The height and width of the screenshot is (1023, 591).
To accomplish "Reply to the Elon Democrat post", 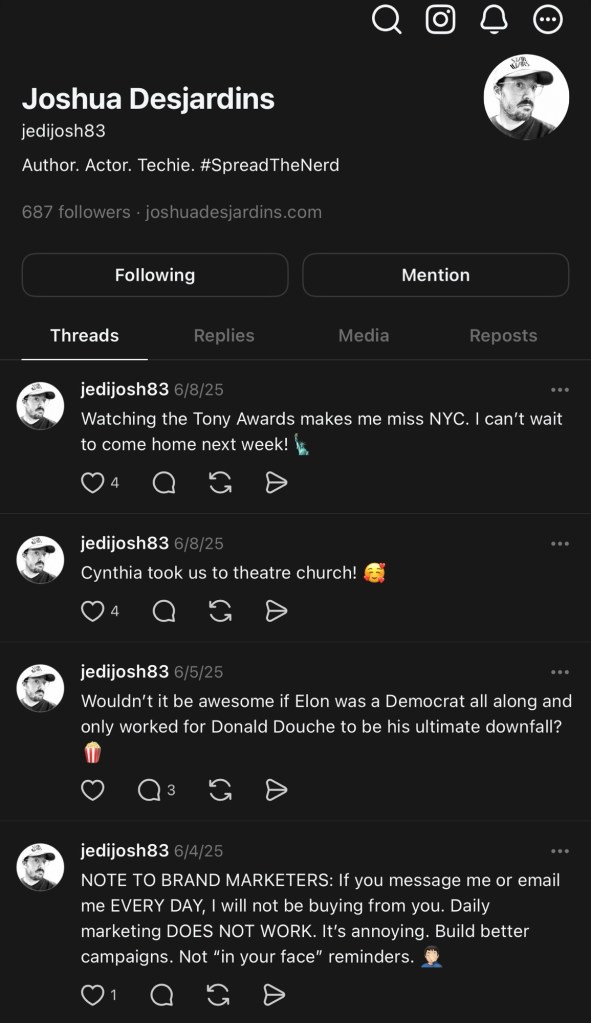I will [x=150, y=789].
